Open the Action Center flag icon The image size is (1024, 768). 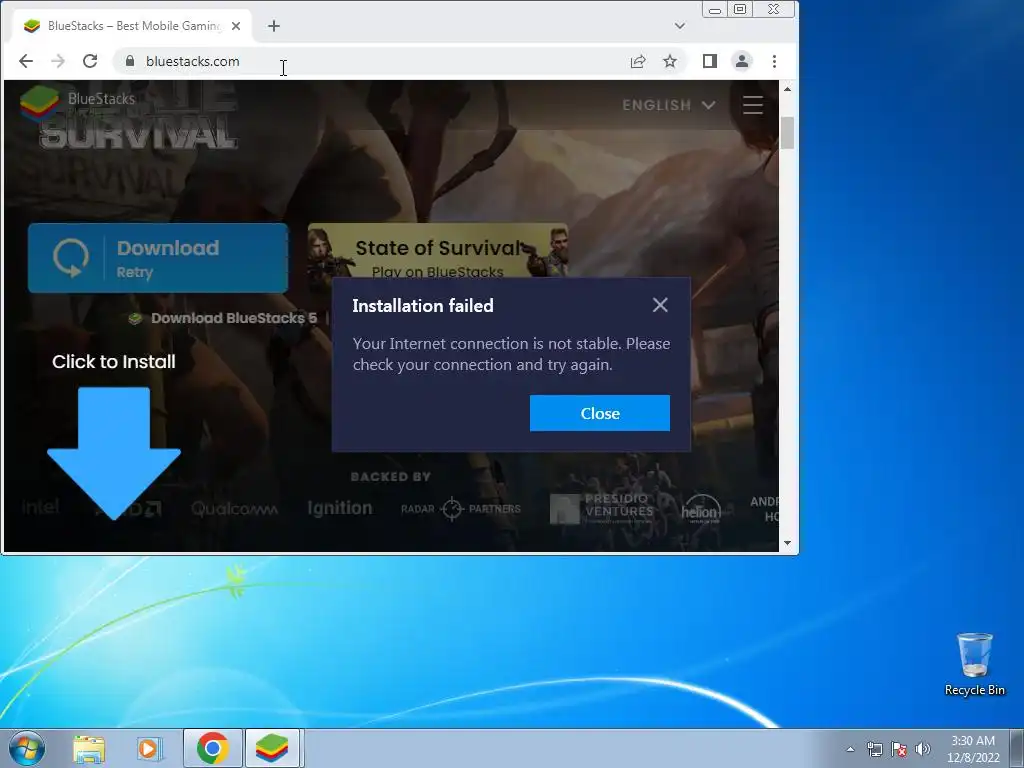[x=899, y=749]
